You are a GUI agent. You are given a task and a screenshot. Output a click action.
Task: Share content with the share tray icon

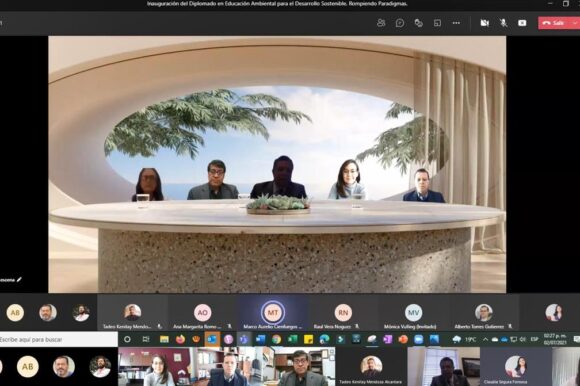(522, 23)
